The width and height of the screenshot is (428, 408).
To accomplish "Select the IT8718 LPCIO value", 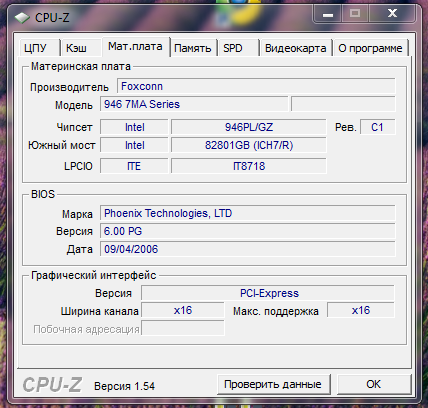I will tap(249, 166).
